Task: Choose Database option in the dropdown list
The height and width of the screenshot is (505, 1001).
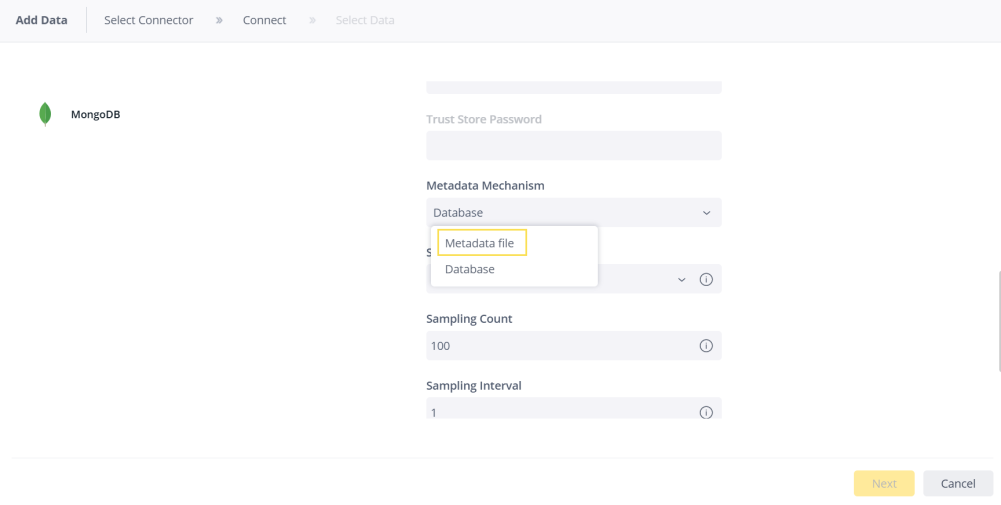Action: 470,269
